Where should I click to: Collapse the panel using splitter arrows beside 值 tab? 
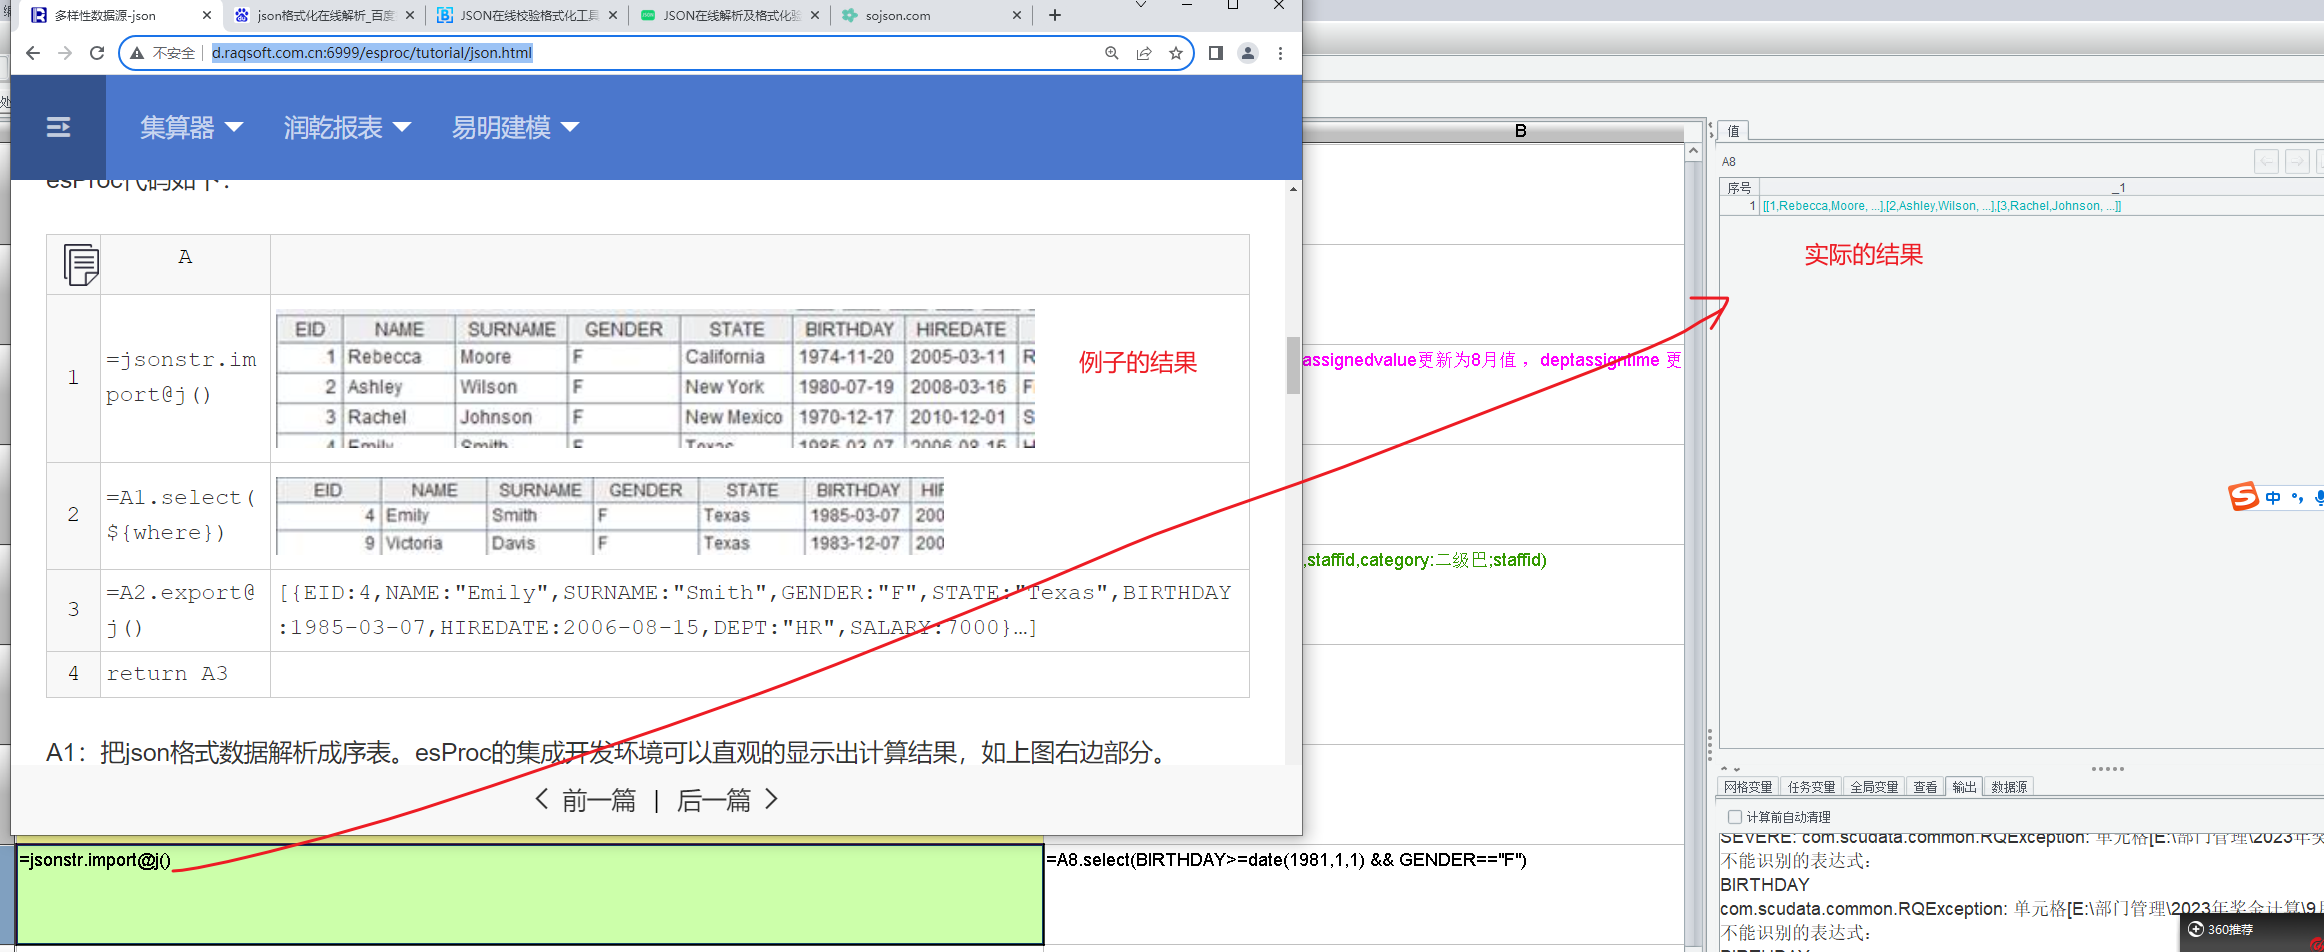pyautogui.click(x=1710, y=131)
